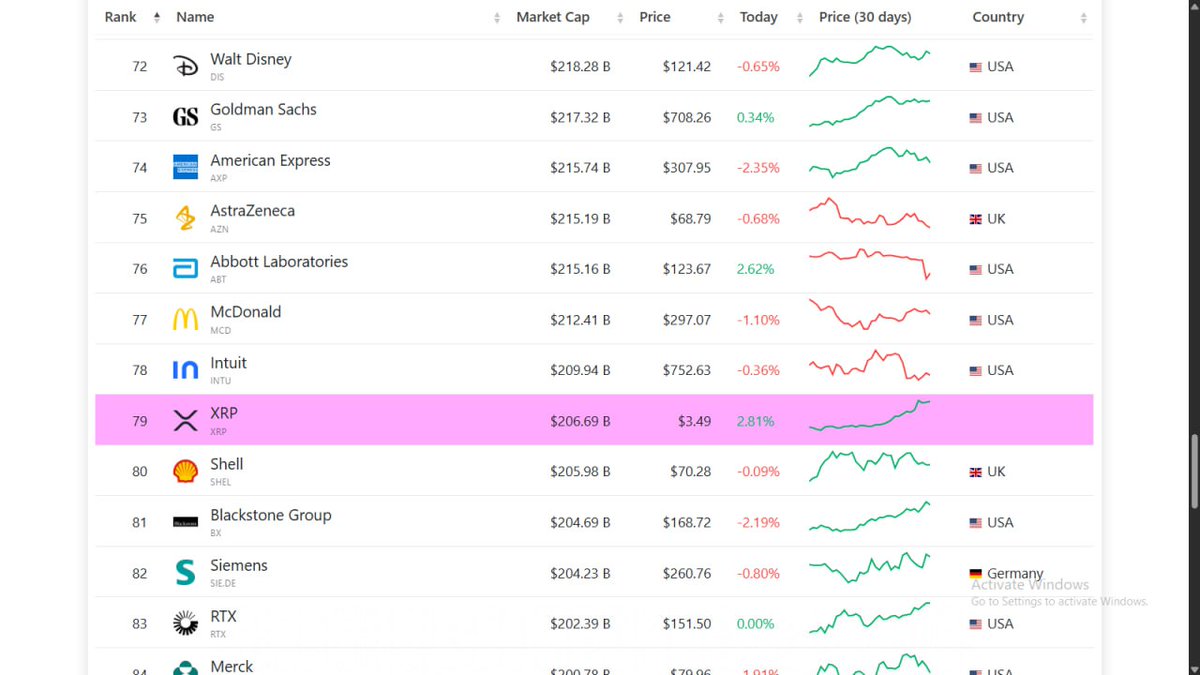Click the Intuit 30-day price chart
The width and height of the screenshot is (1200, 675).
pos(870,365)
